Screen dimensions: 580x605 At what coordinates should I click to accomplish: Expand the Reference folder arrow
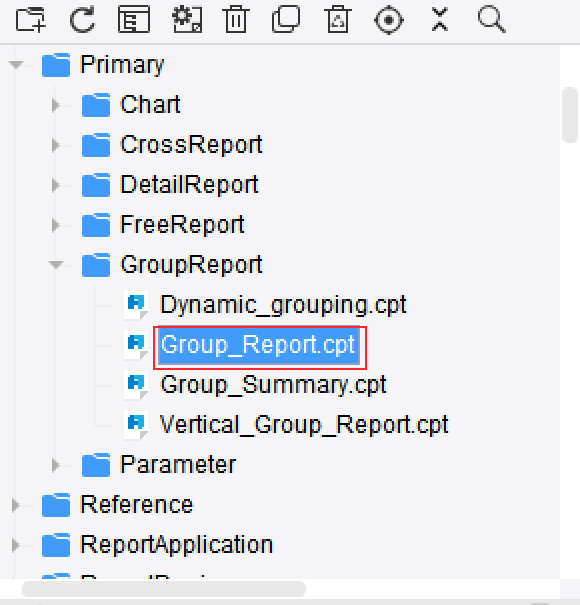tap(16, 505)
